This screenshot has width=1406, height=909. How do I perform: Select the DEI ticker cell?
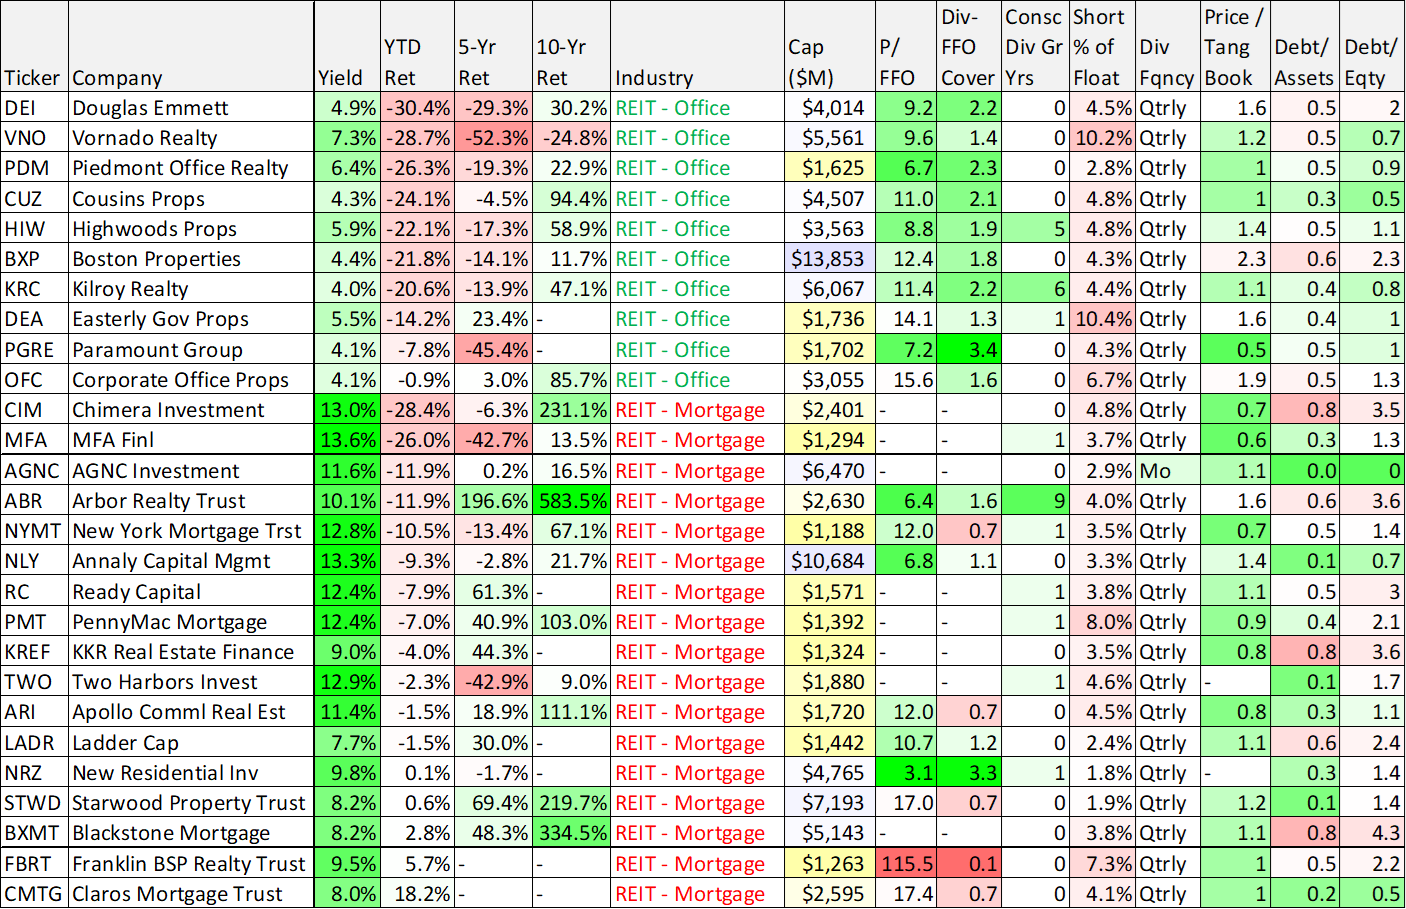(35, 108)
